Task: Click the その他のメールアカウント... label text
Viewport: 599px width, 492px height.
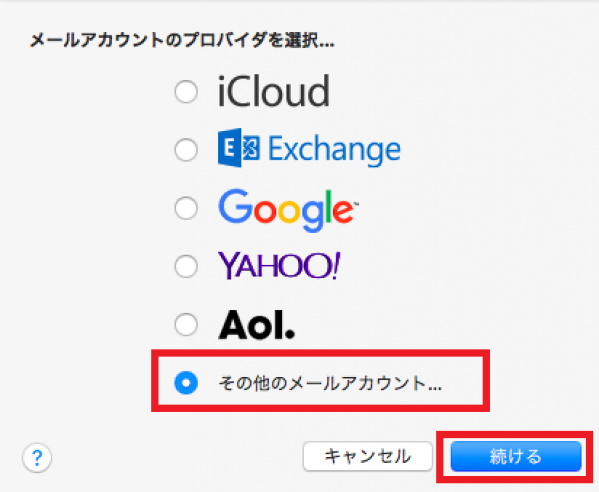Action: (x=330, y=383)
